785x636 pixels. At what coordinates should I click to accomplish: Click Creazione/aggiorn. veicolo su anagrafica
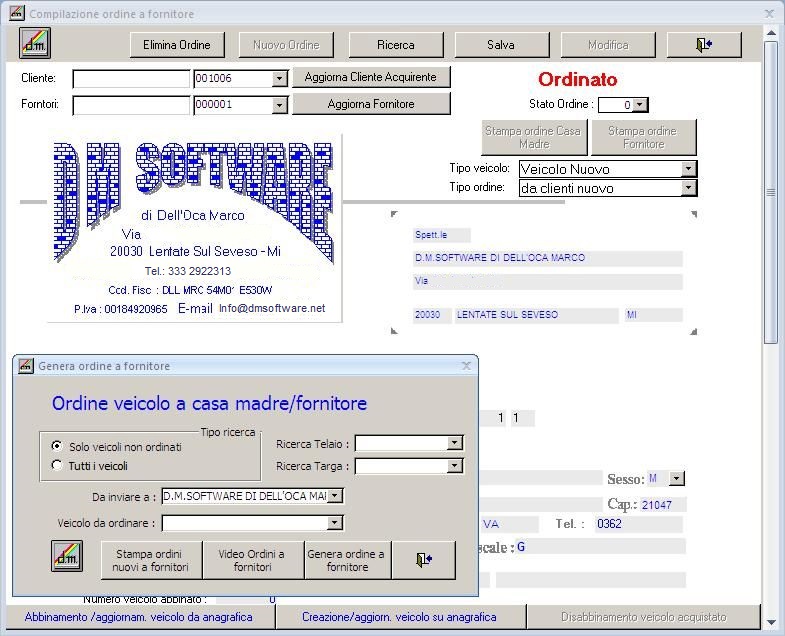(401, 617)
